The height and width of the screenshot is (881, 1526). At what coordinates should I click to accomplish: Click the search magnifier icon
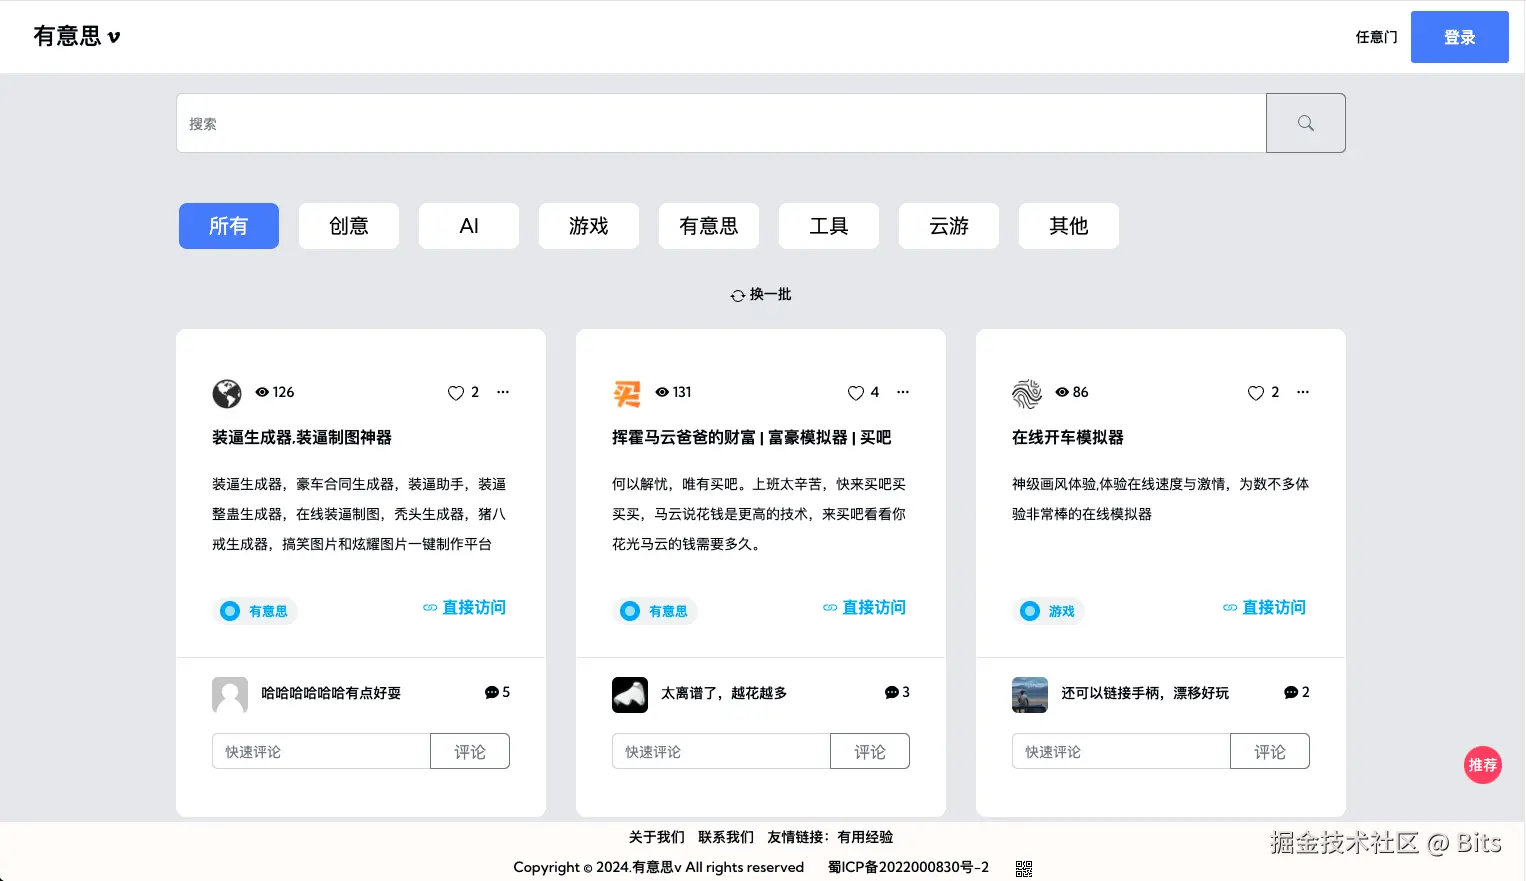point(1305,122)
